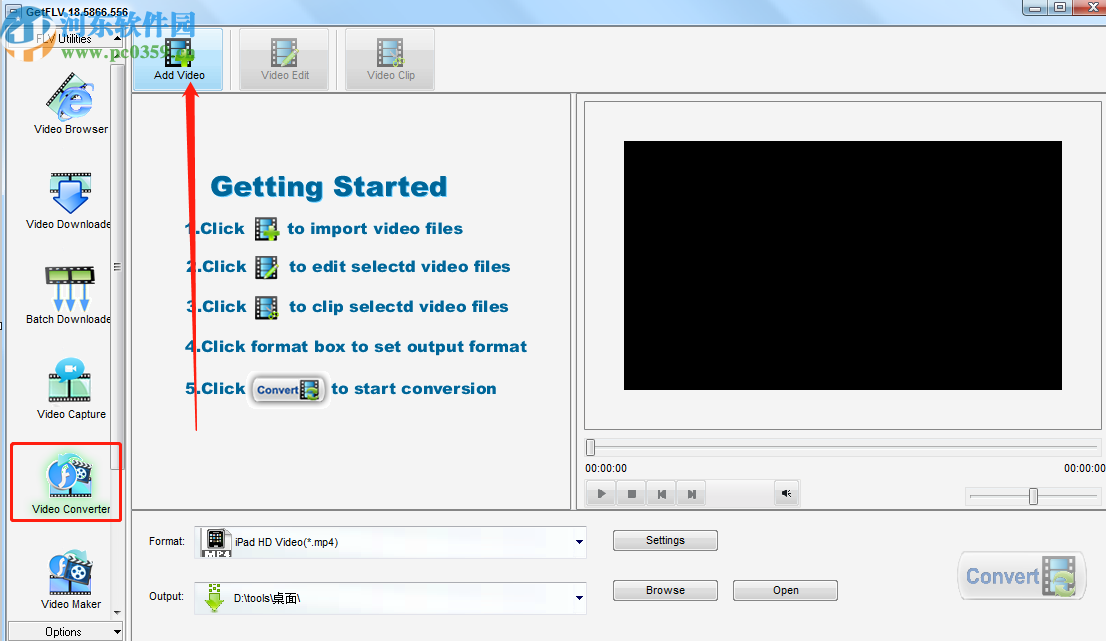The image size is (1106, 641).
Task: Click the green output folder arrow icon
Action: coord(214,598)
